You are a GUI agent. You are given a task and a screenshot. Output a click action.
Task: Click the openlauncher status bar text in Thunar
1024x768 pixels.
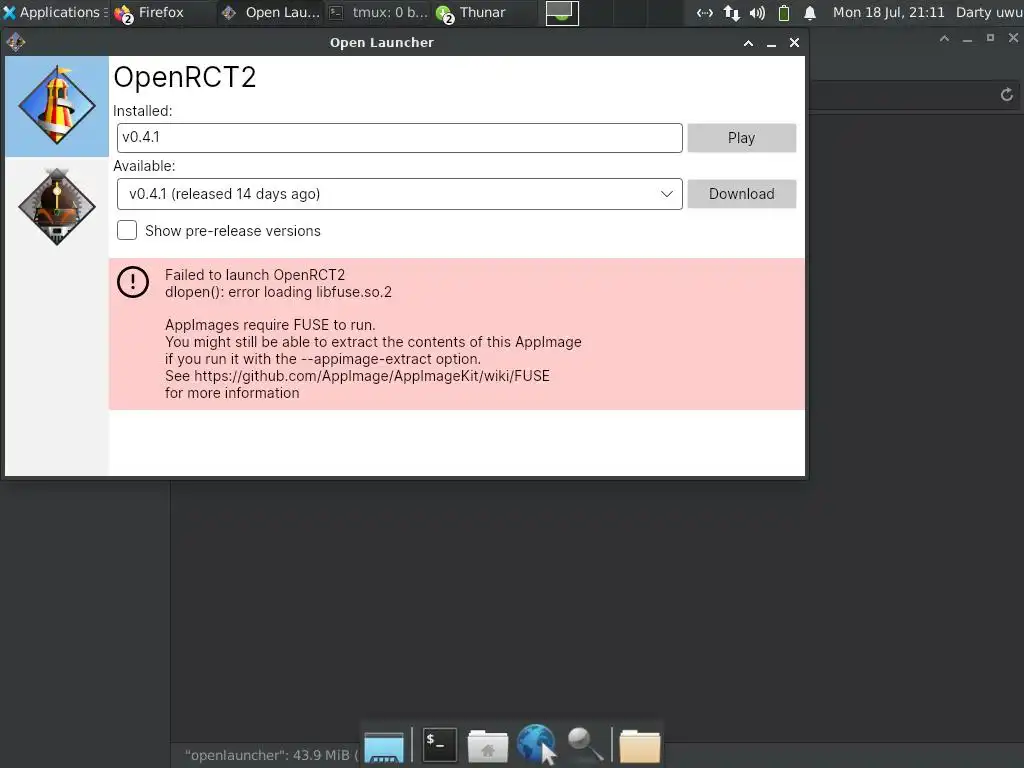(271, 756)
